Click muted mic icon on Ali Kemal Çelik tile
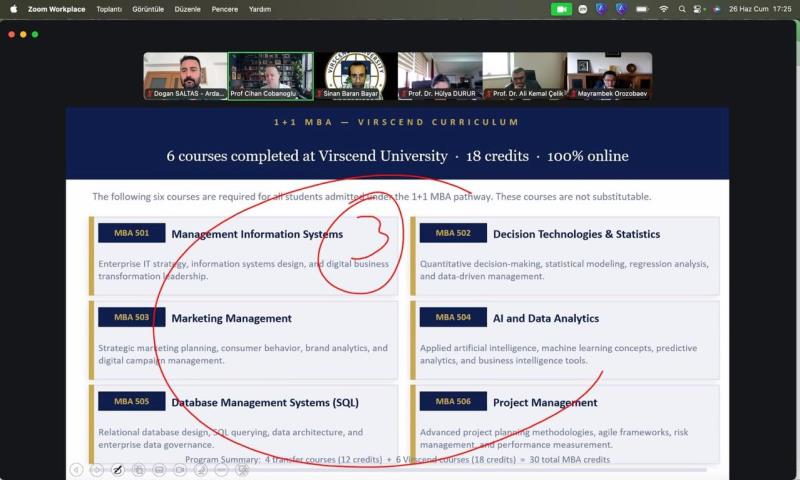The image size is (800, 480). (488, 94)
